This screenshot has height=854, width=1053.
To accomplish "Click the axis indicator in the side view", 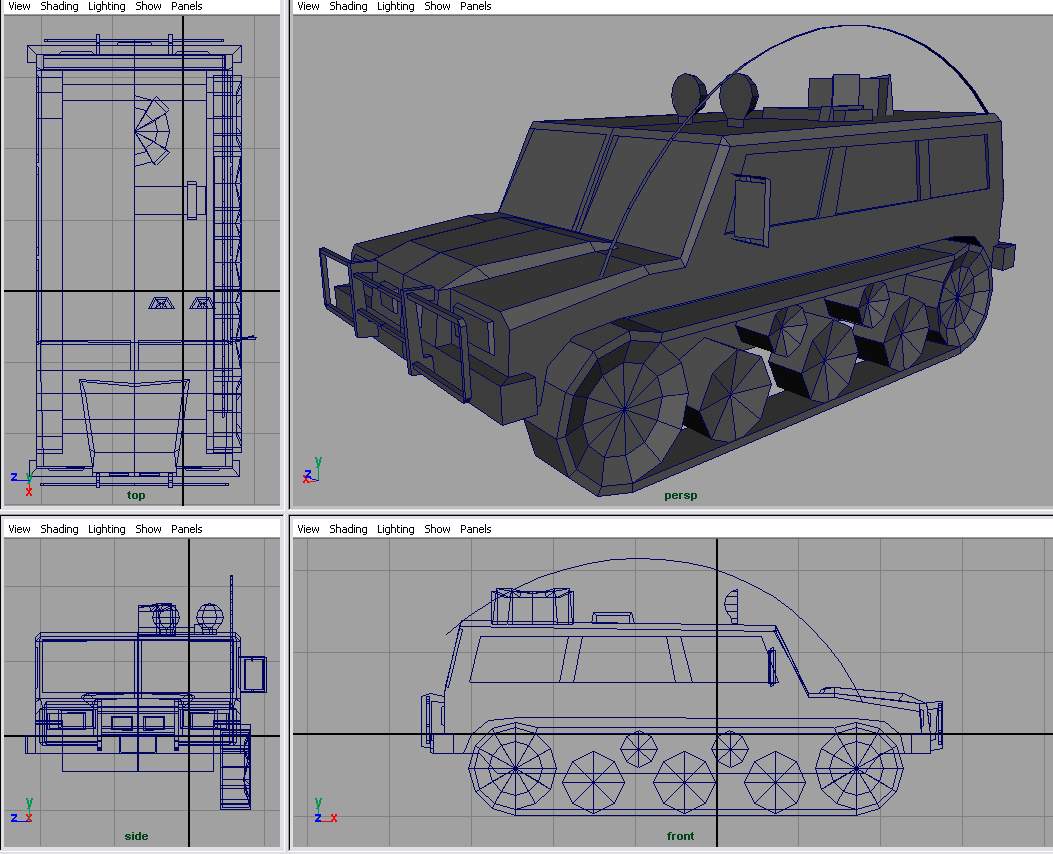I will [21, 811].
